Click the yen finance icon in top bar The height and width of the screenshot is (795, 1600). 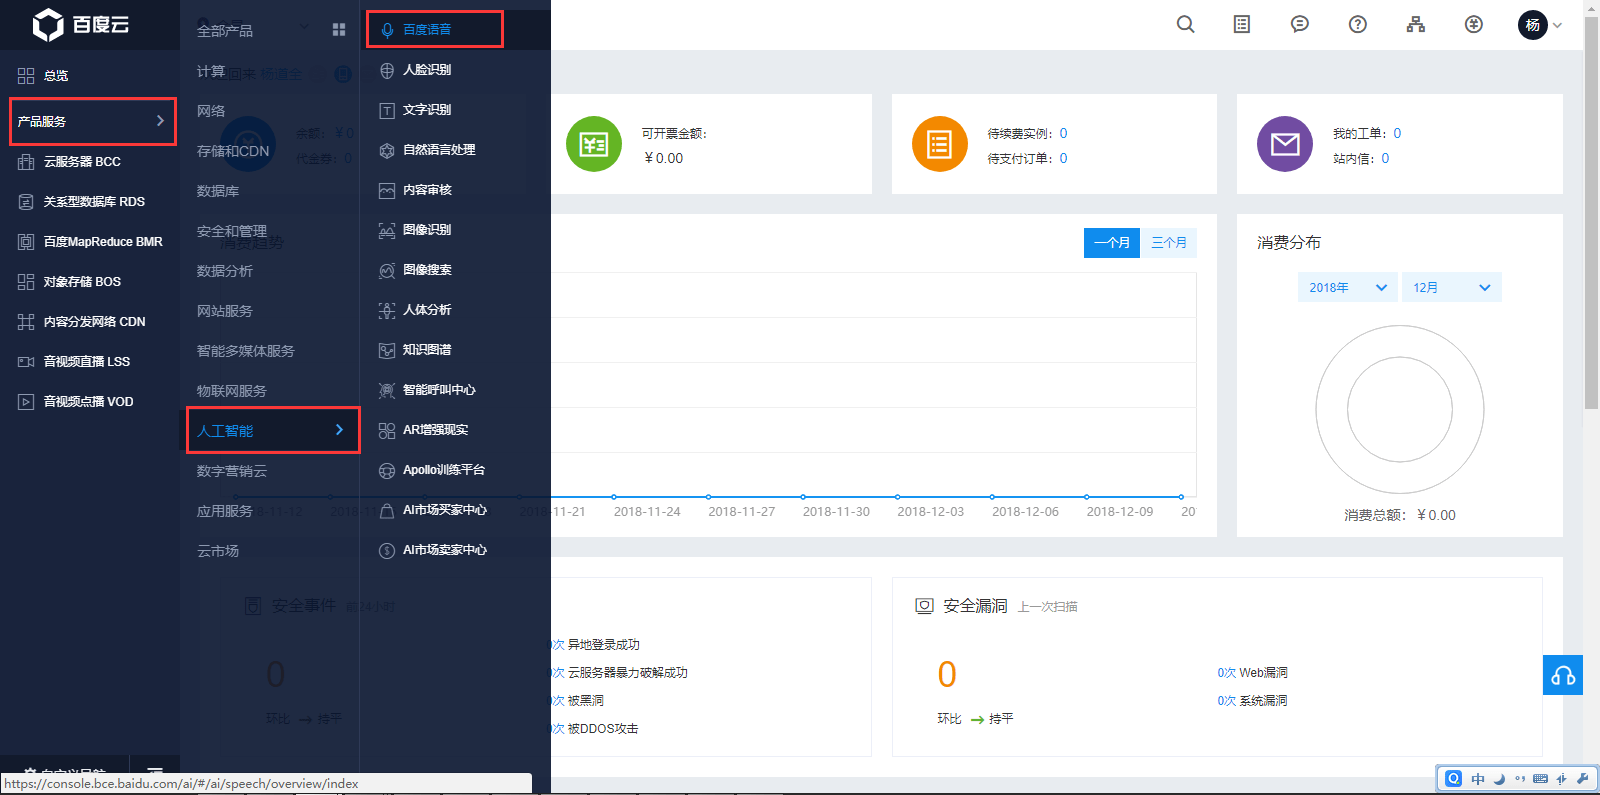tap(1474, 24)
